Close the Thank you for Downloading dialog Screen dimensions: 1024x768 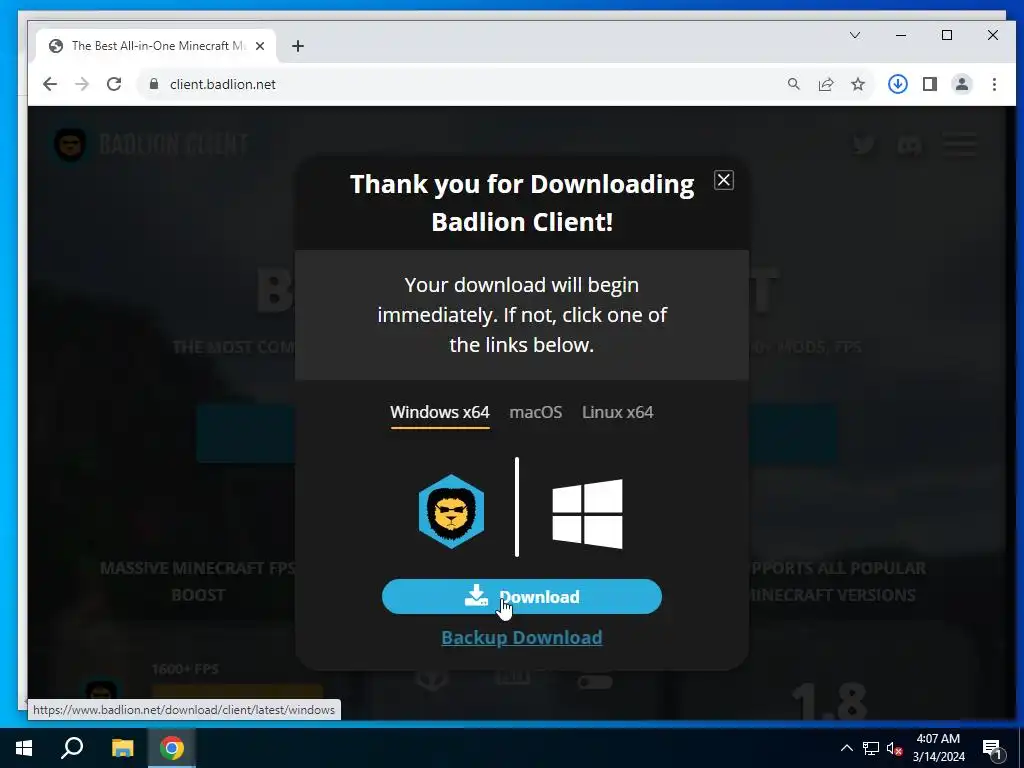point(724,180)
